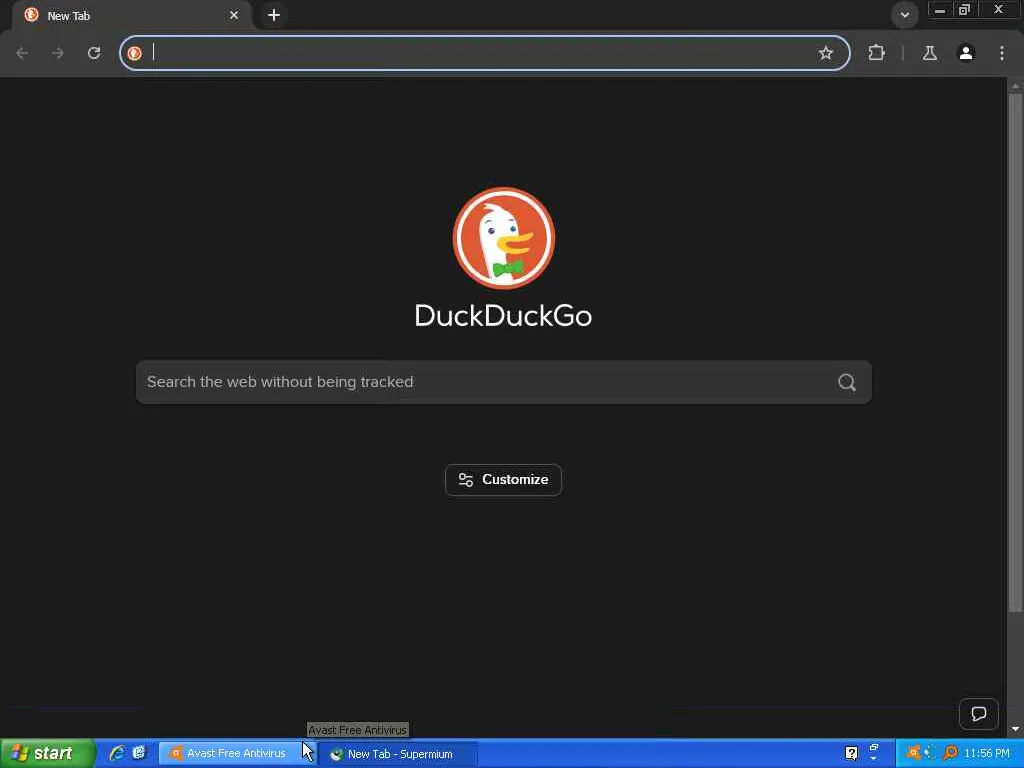Click the Avast orange system tray icon
This screenshot has height=768, width=1024.
(x=914, y=753)
